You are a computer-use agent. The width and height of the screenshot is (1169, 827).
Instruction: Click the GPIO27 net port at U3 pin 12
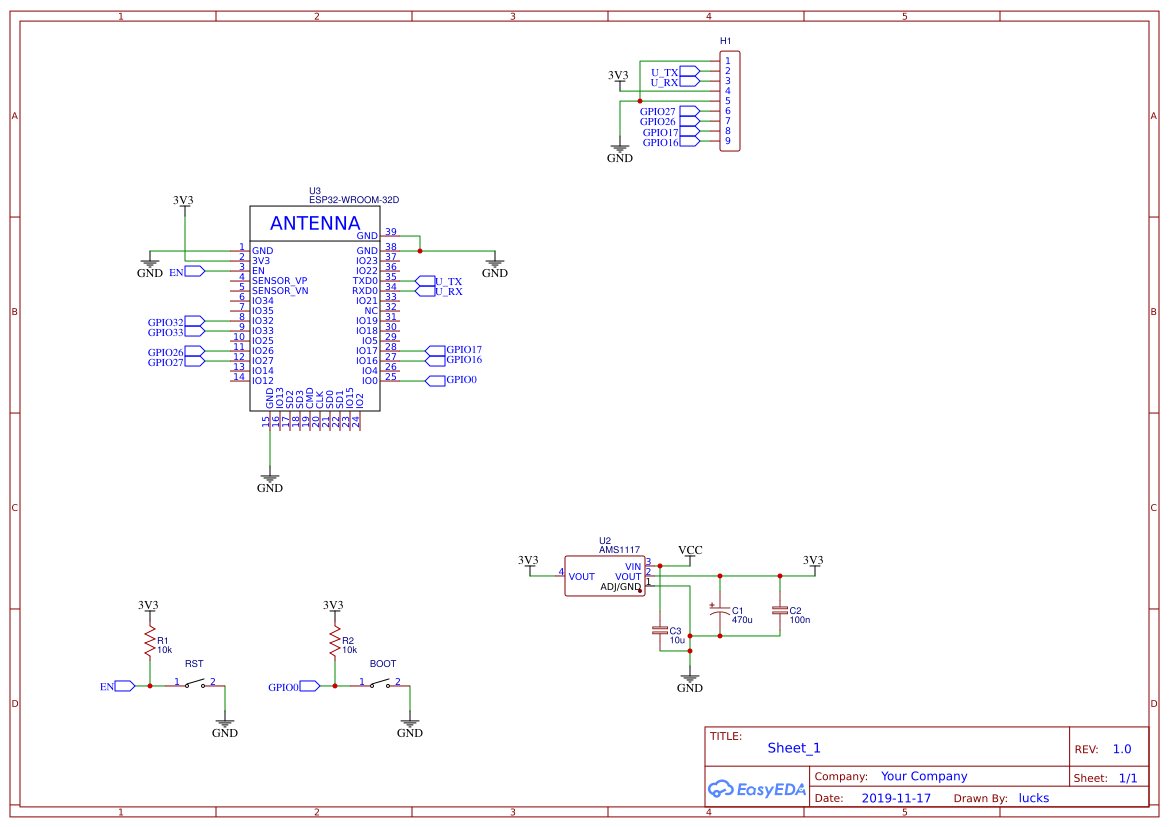click(x=176, y=362)
